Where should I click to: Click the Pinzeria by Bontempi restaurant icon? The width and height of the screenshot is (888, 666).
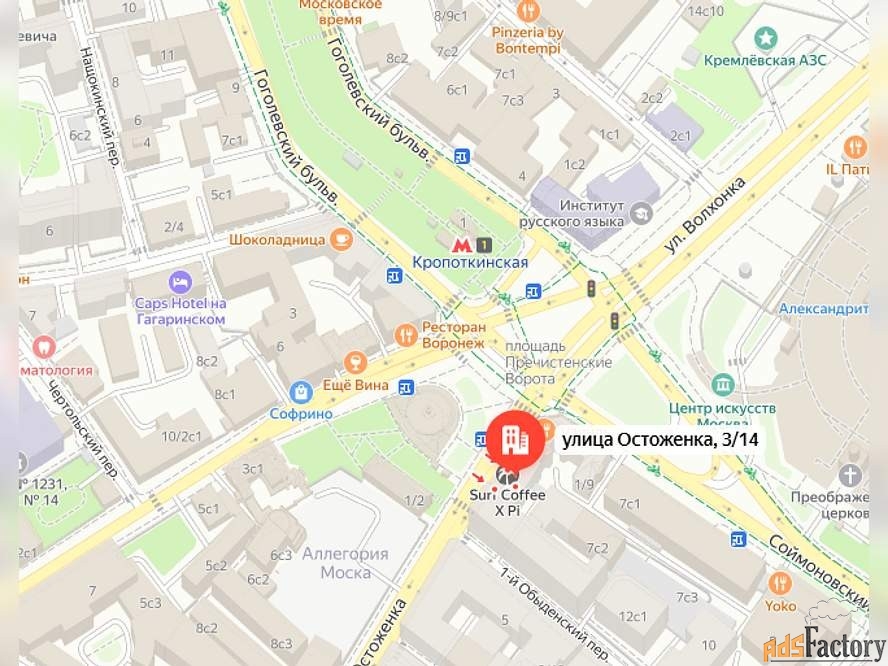pos(528,10)
